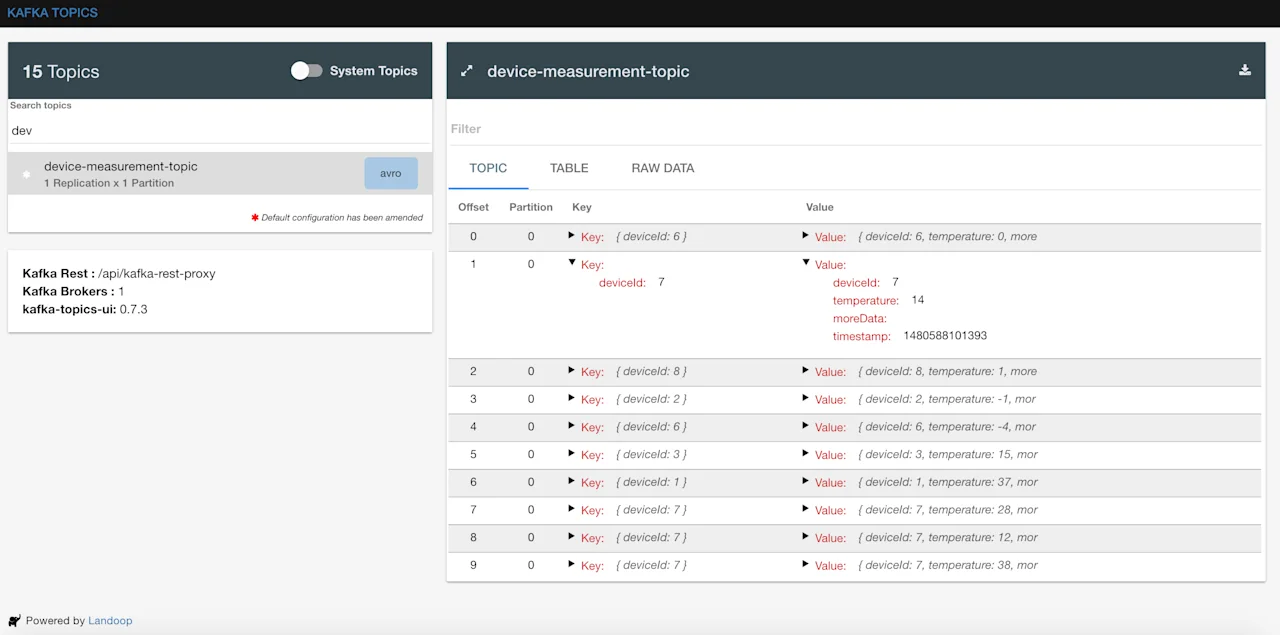Click the Key column header
Viewport: 1280px width, 635px height.
pos(582,207)
